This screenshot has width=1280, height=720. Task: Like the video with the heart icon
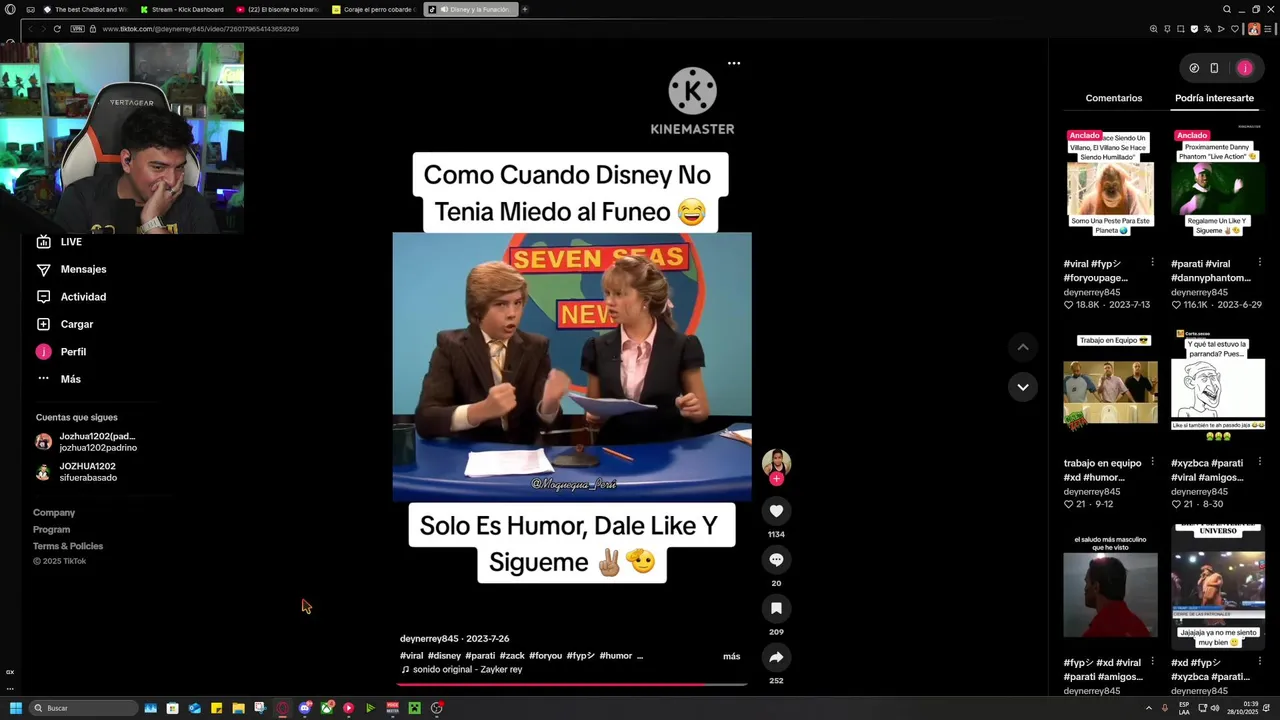click(x=776, y=511)
